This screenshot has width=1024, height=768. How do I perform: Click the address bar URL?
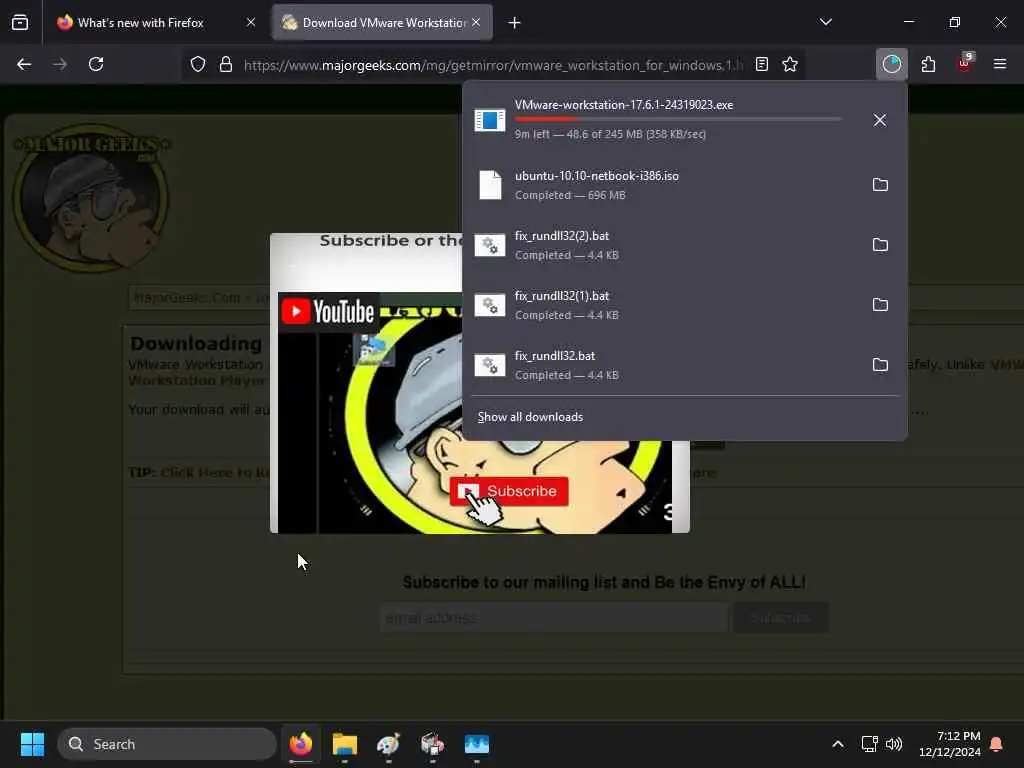click(493, 65)
